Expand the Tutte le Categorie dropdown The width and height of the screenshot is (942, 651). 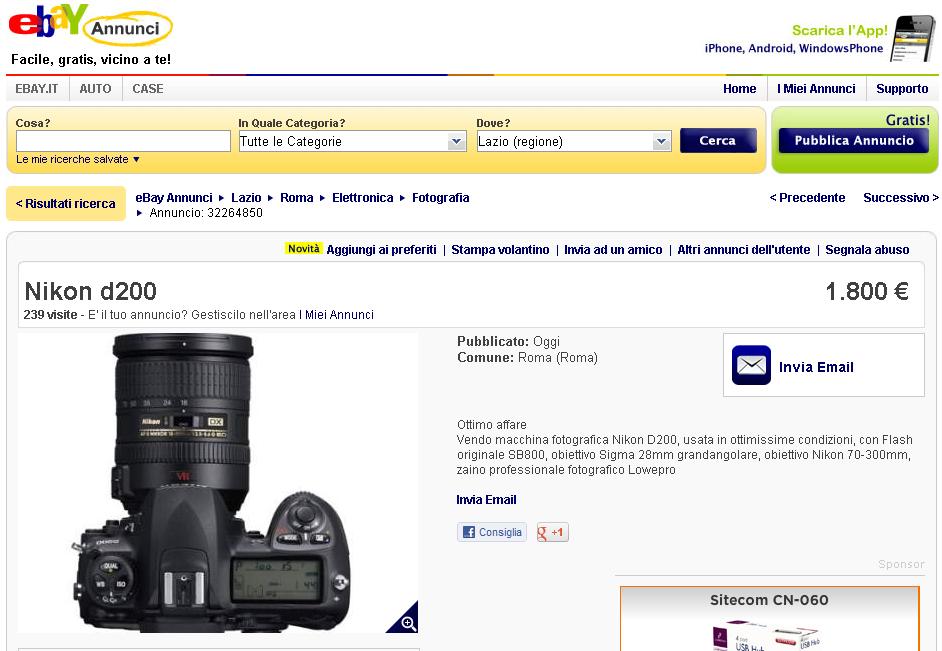click(x=353, y=142)
